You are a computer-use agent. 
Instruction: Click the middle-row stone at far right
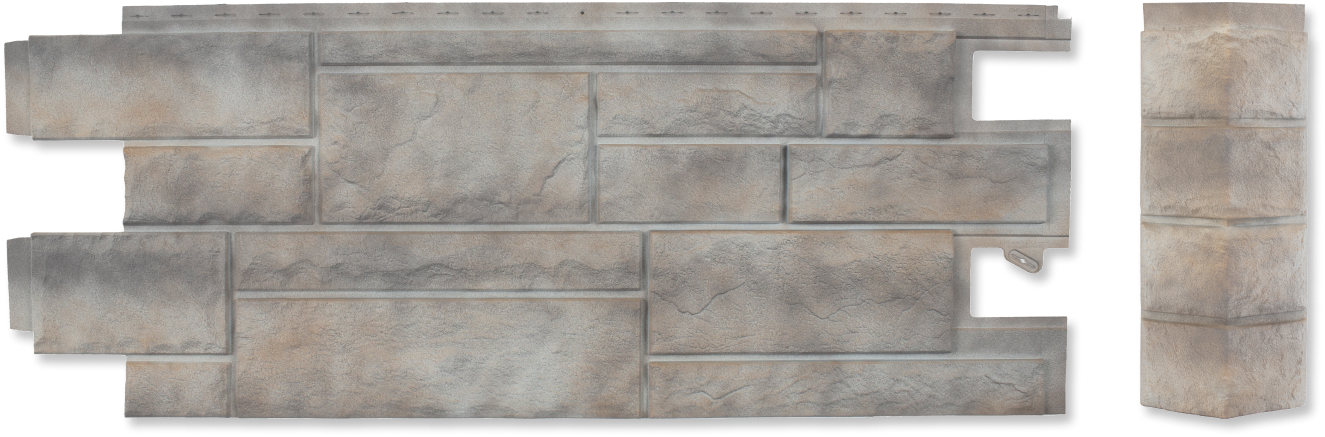tap(917, 183)
